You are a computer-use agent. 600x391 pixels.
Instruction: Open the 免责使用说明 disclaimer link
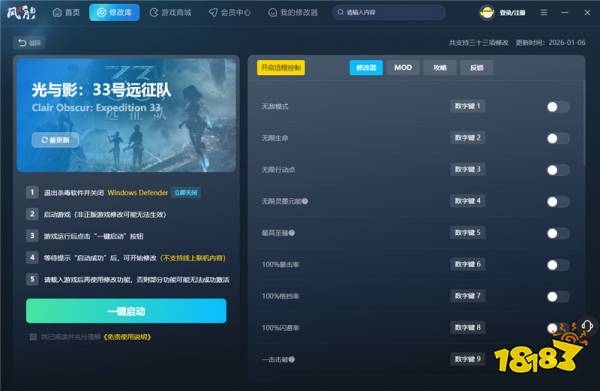(127, 337)
